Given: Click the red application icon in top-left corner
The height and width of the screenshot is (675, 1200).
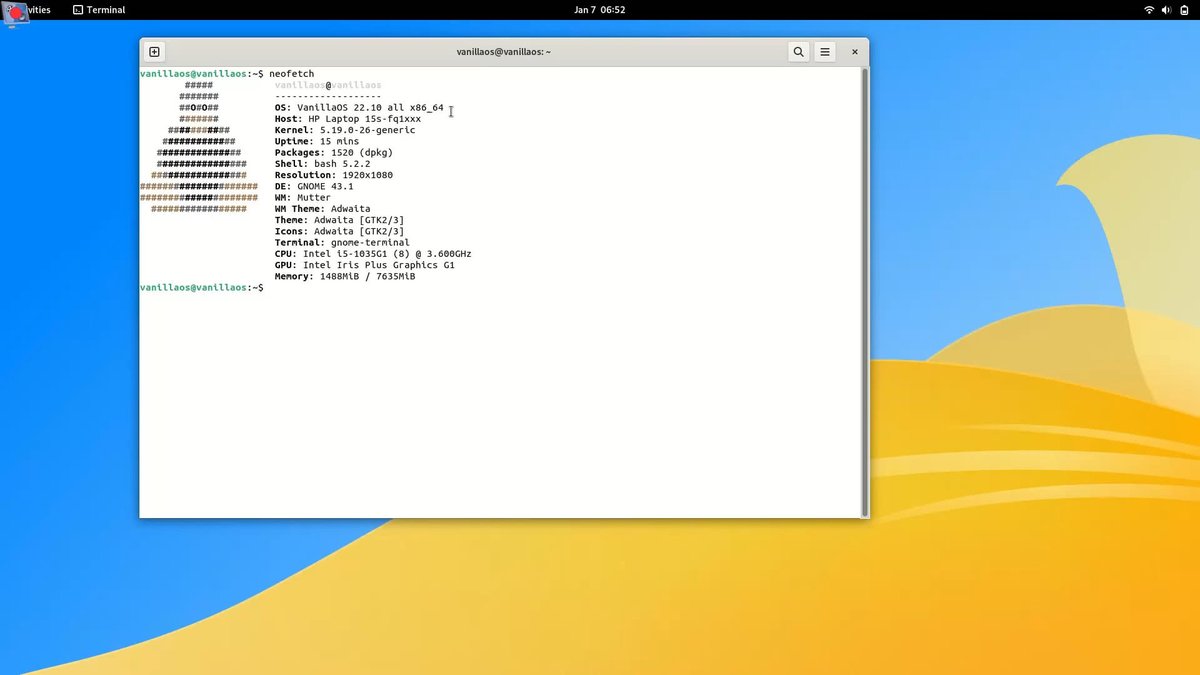Looking at the screenshot, I should [15, 12].
